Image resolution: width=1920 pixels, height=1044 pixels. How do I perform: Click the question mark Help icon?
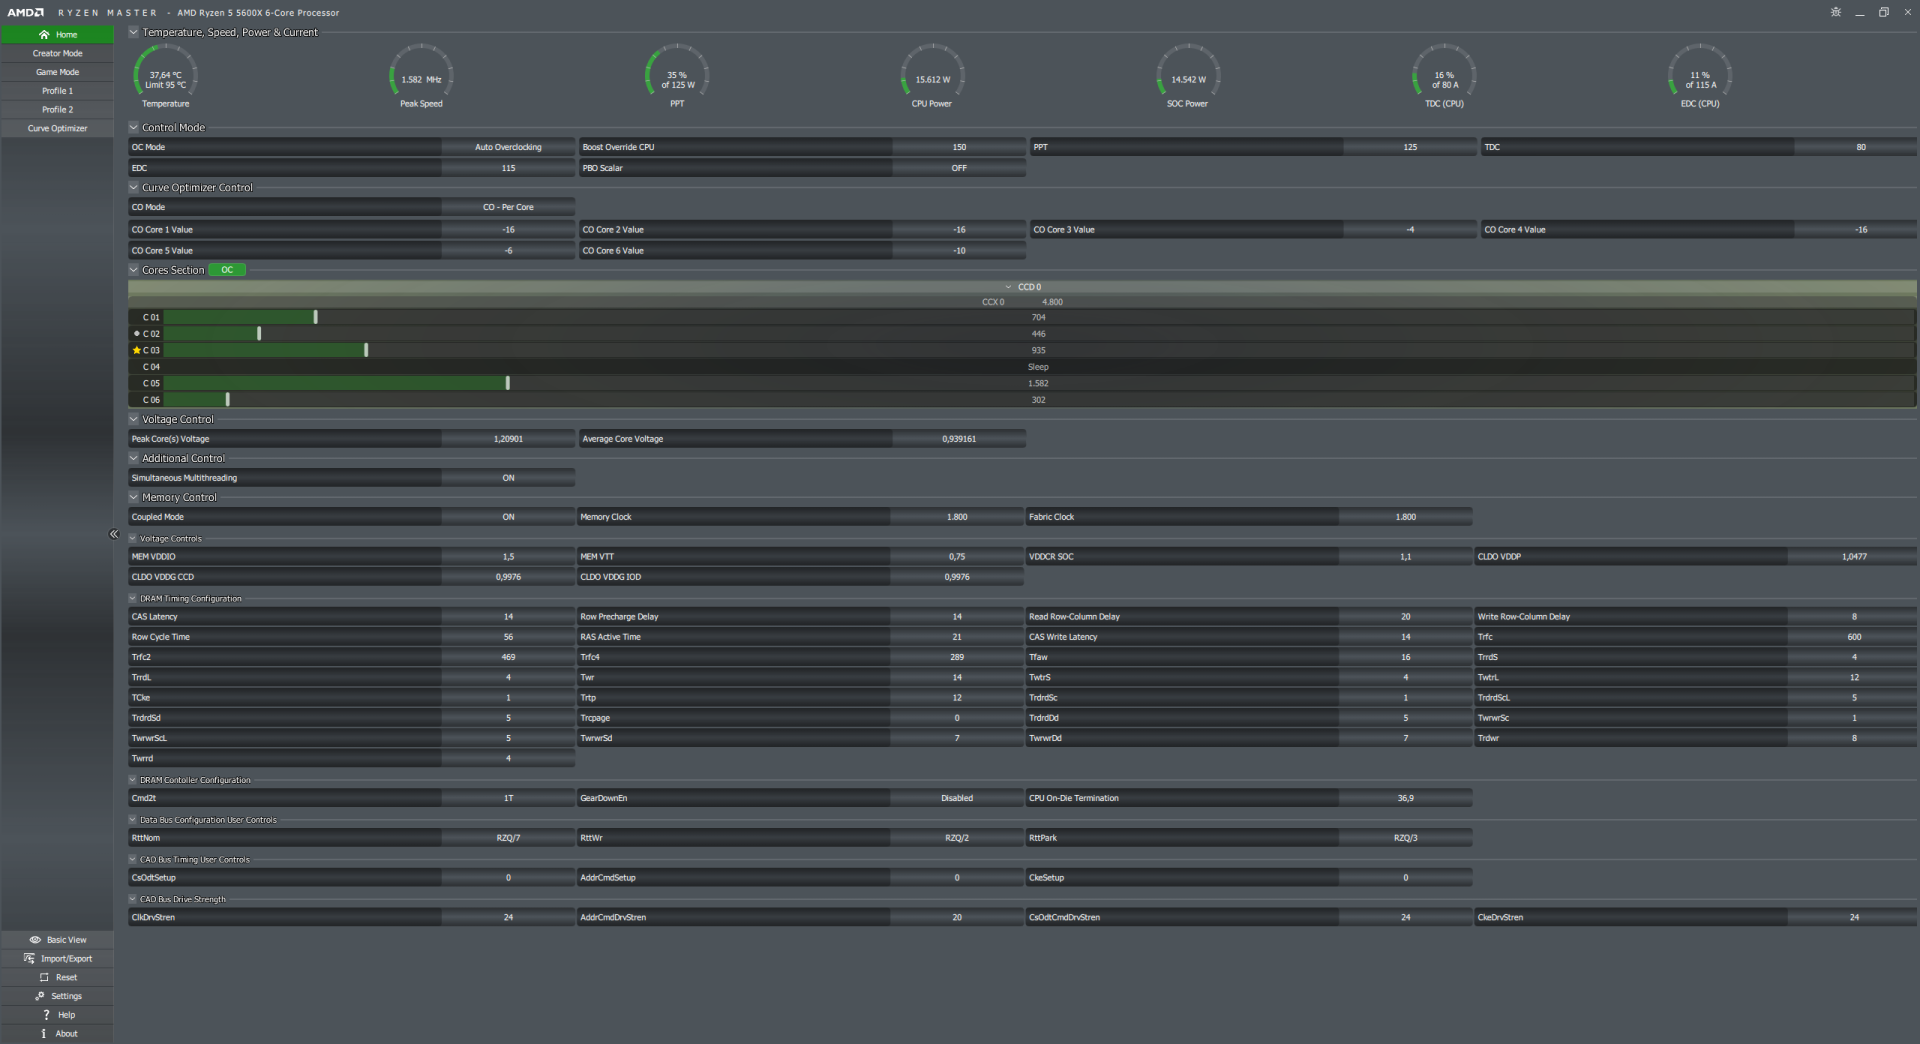(x=46, y=1015)
